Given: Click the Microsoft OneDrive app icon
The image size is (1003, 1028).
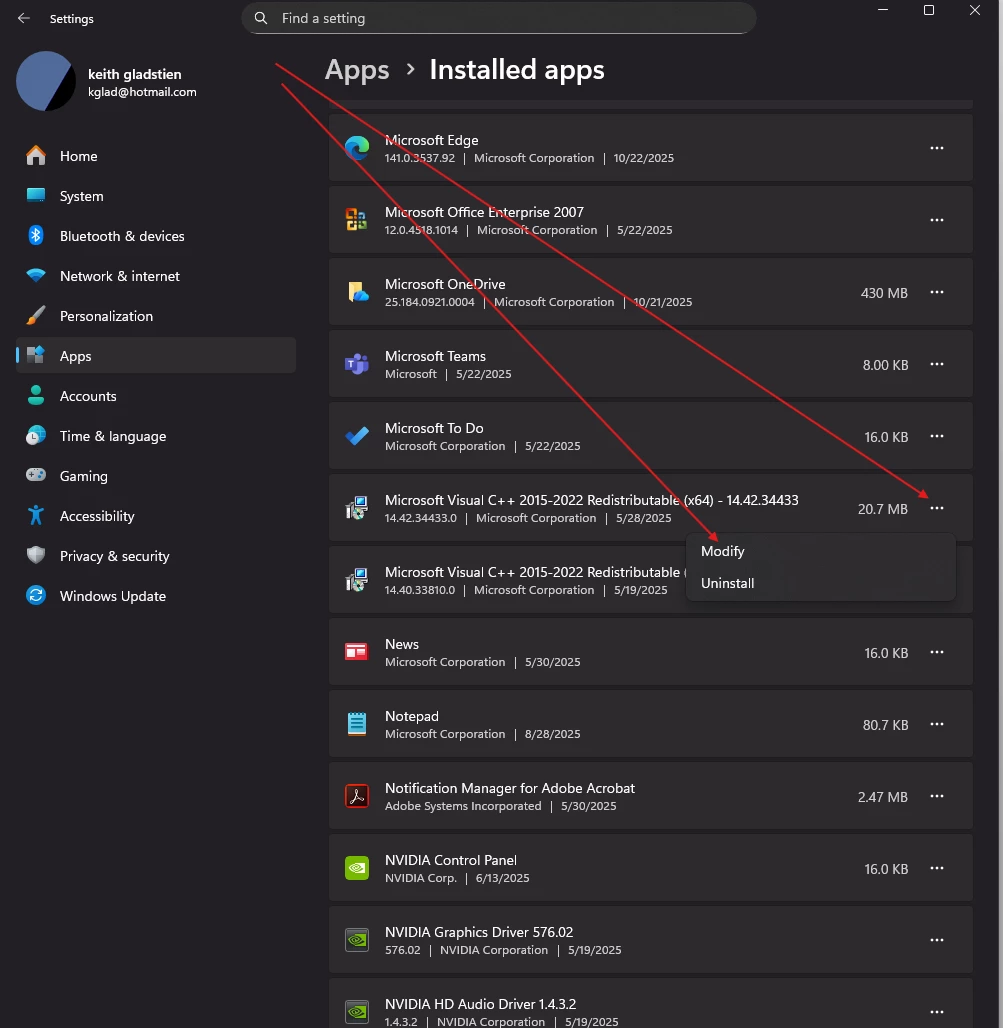Looking at the screenshot, I should (358, 292).
